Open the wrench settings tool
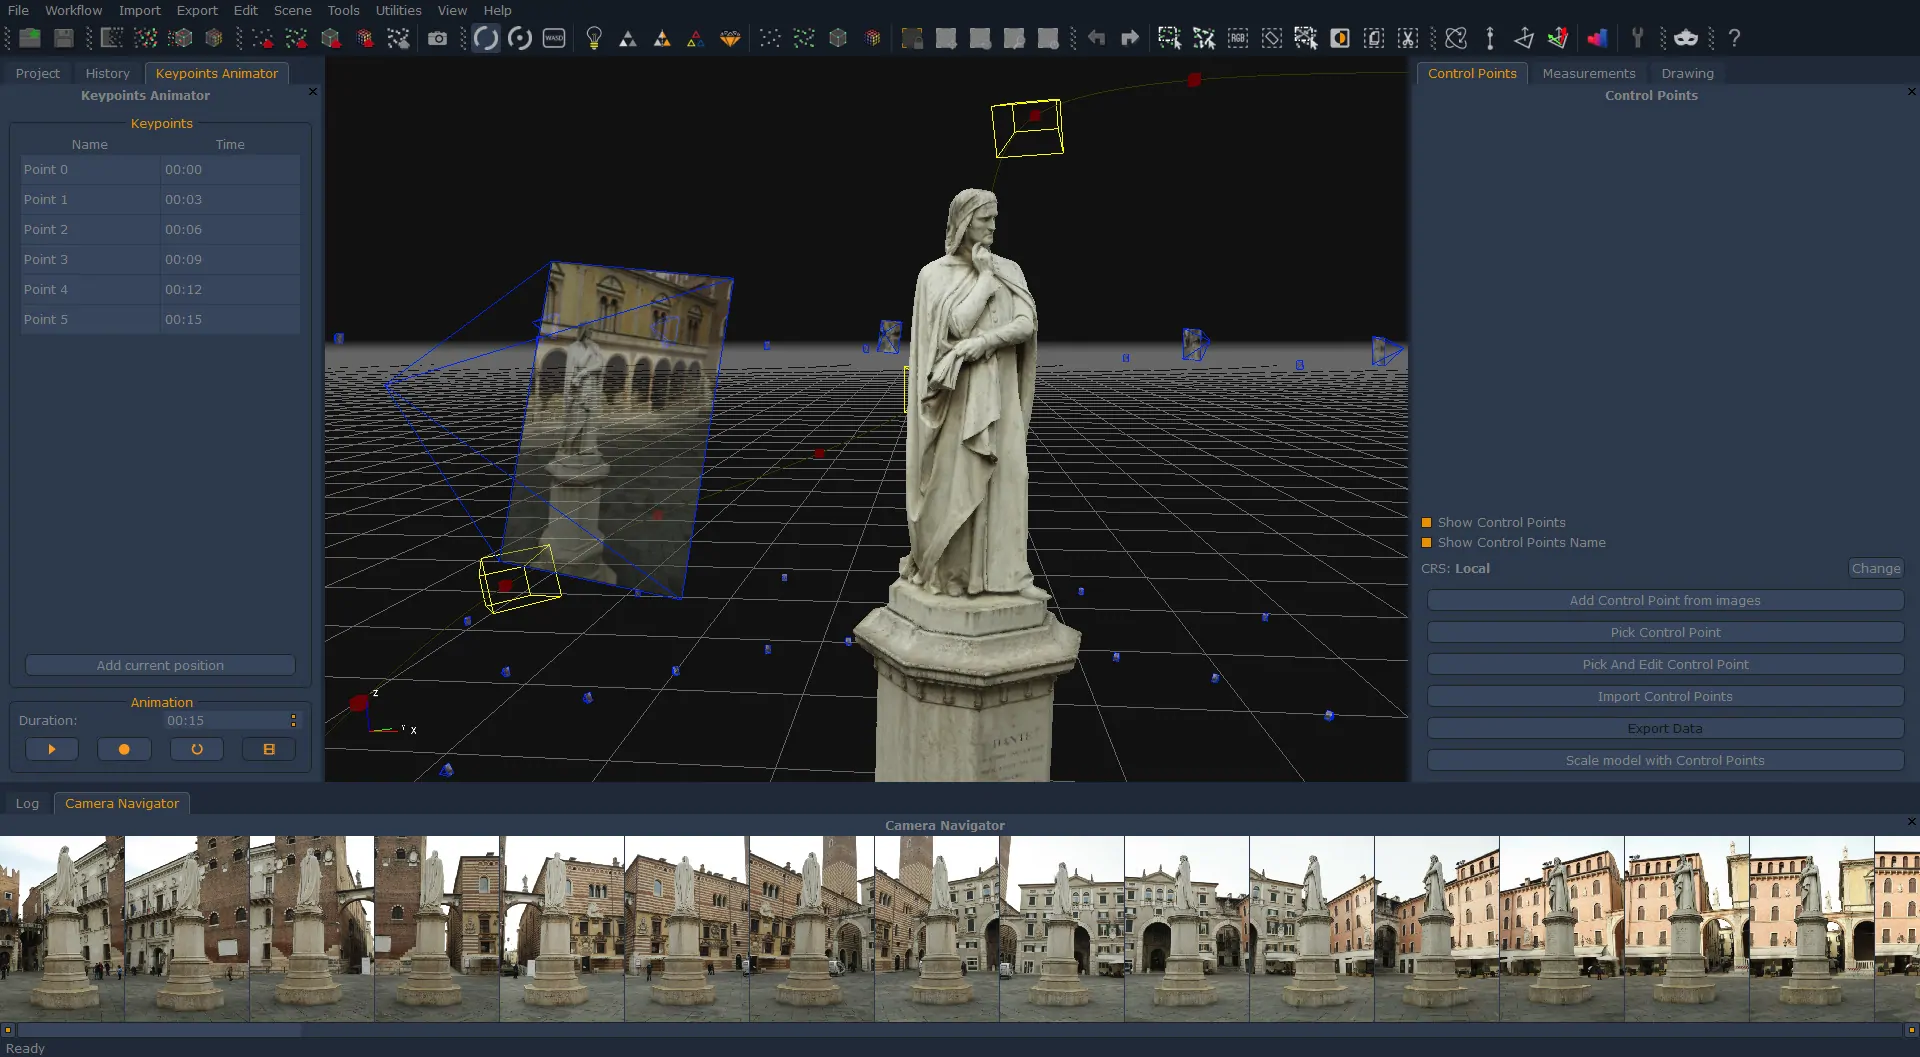1920x1057 pixels. coord(1638,38)
